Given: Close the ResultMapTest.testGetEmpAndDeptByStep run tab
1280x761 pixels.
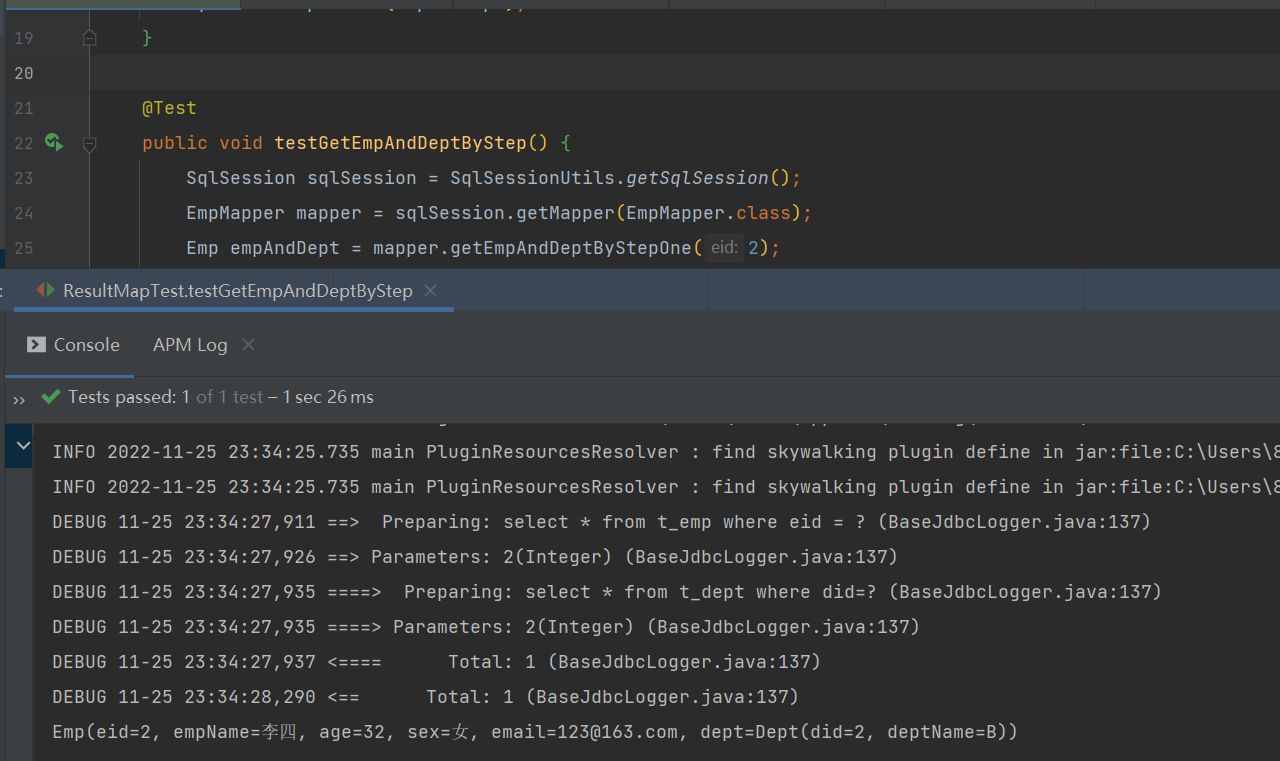Looking at the screenshot, I should click(431, 291).
